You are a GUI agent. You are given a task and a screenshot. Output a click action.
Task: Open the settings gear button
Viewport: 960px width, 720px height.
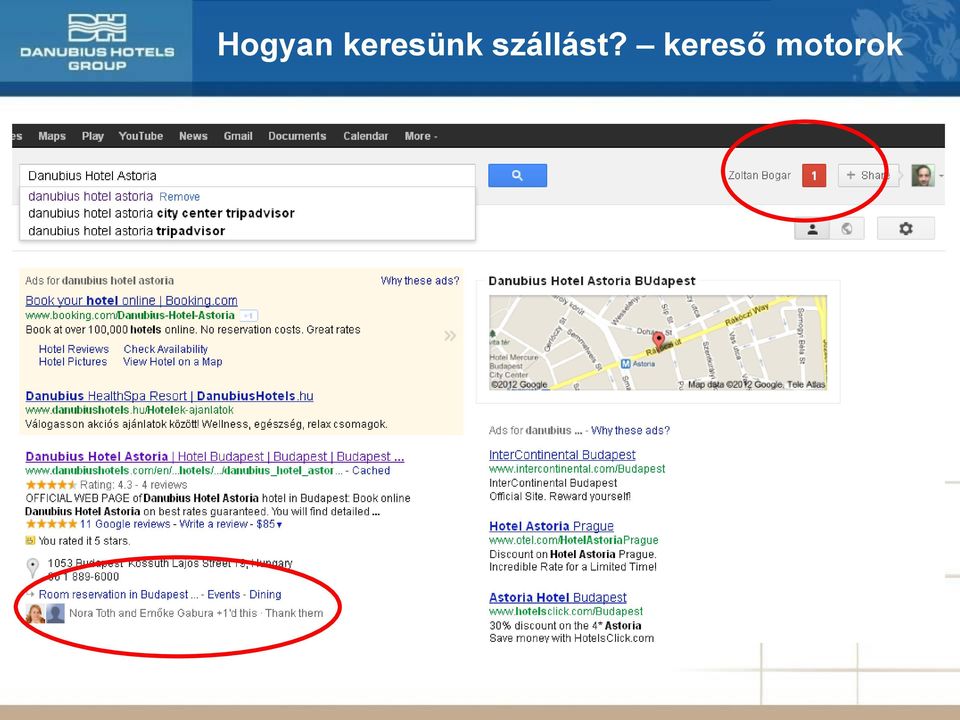click(906, 228)
